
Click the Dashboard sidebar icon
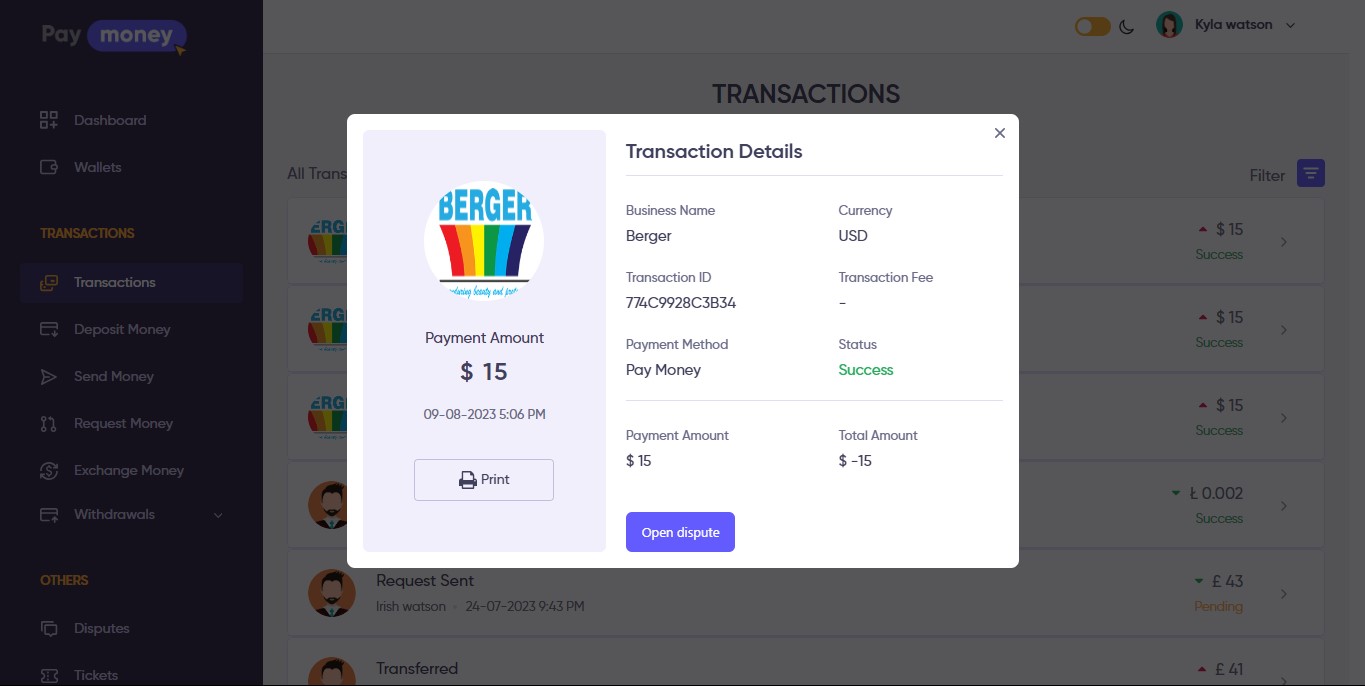[x=49, y=120]
